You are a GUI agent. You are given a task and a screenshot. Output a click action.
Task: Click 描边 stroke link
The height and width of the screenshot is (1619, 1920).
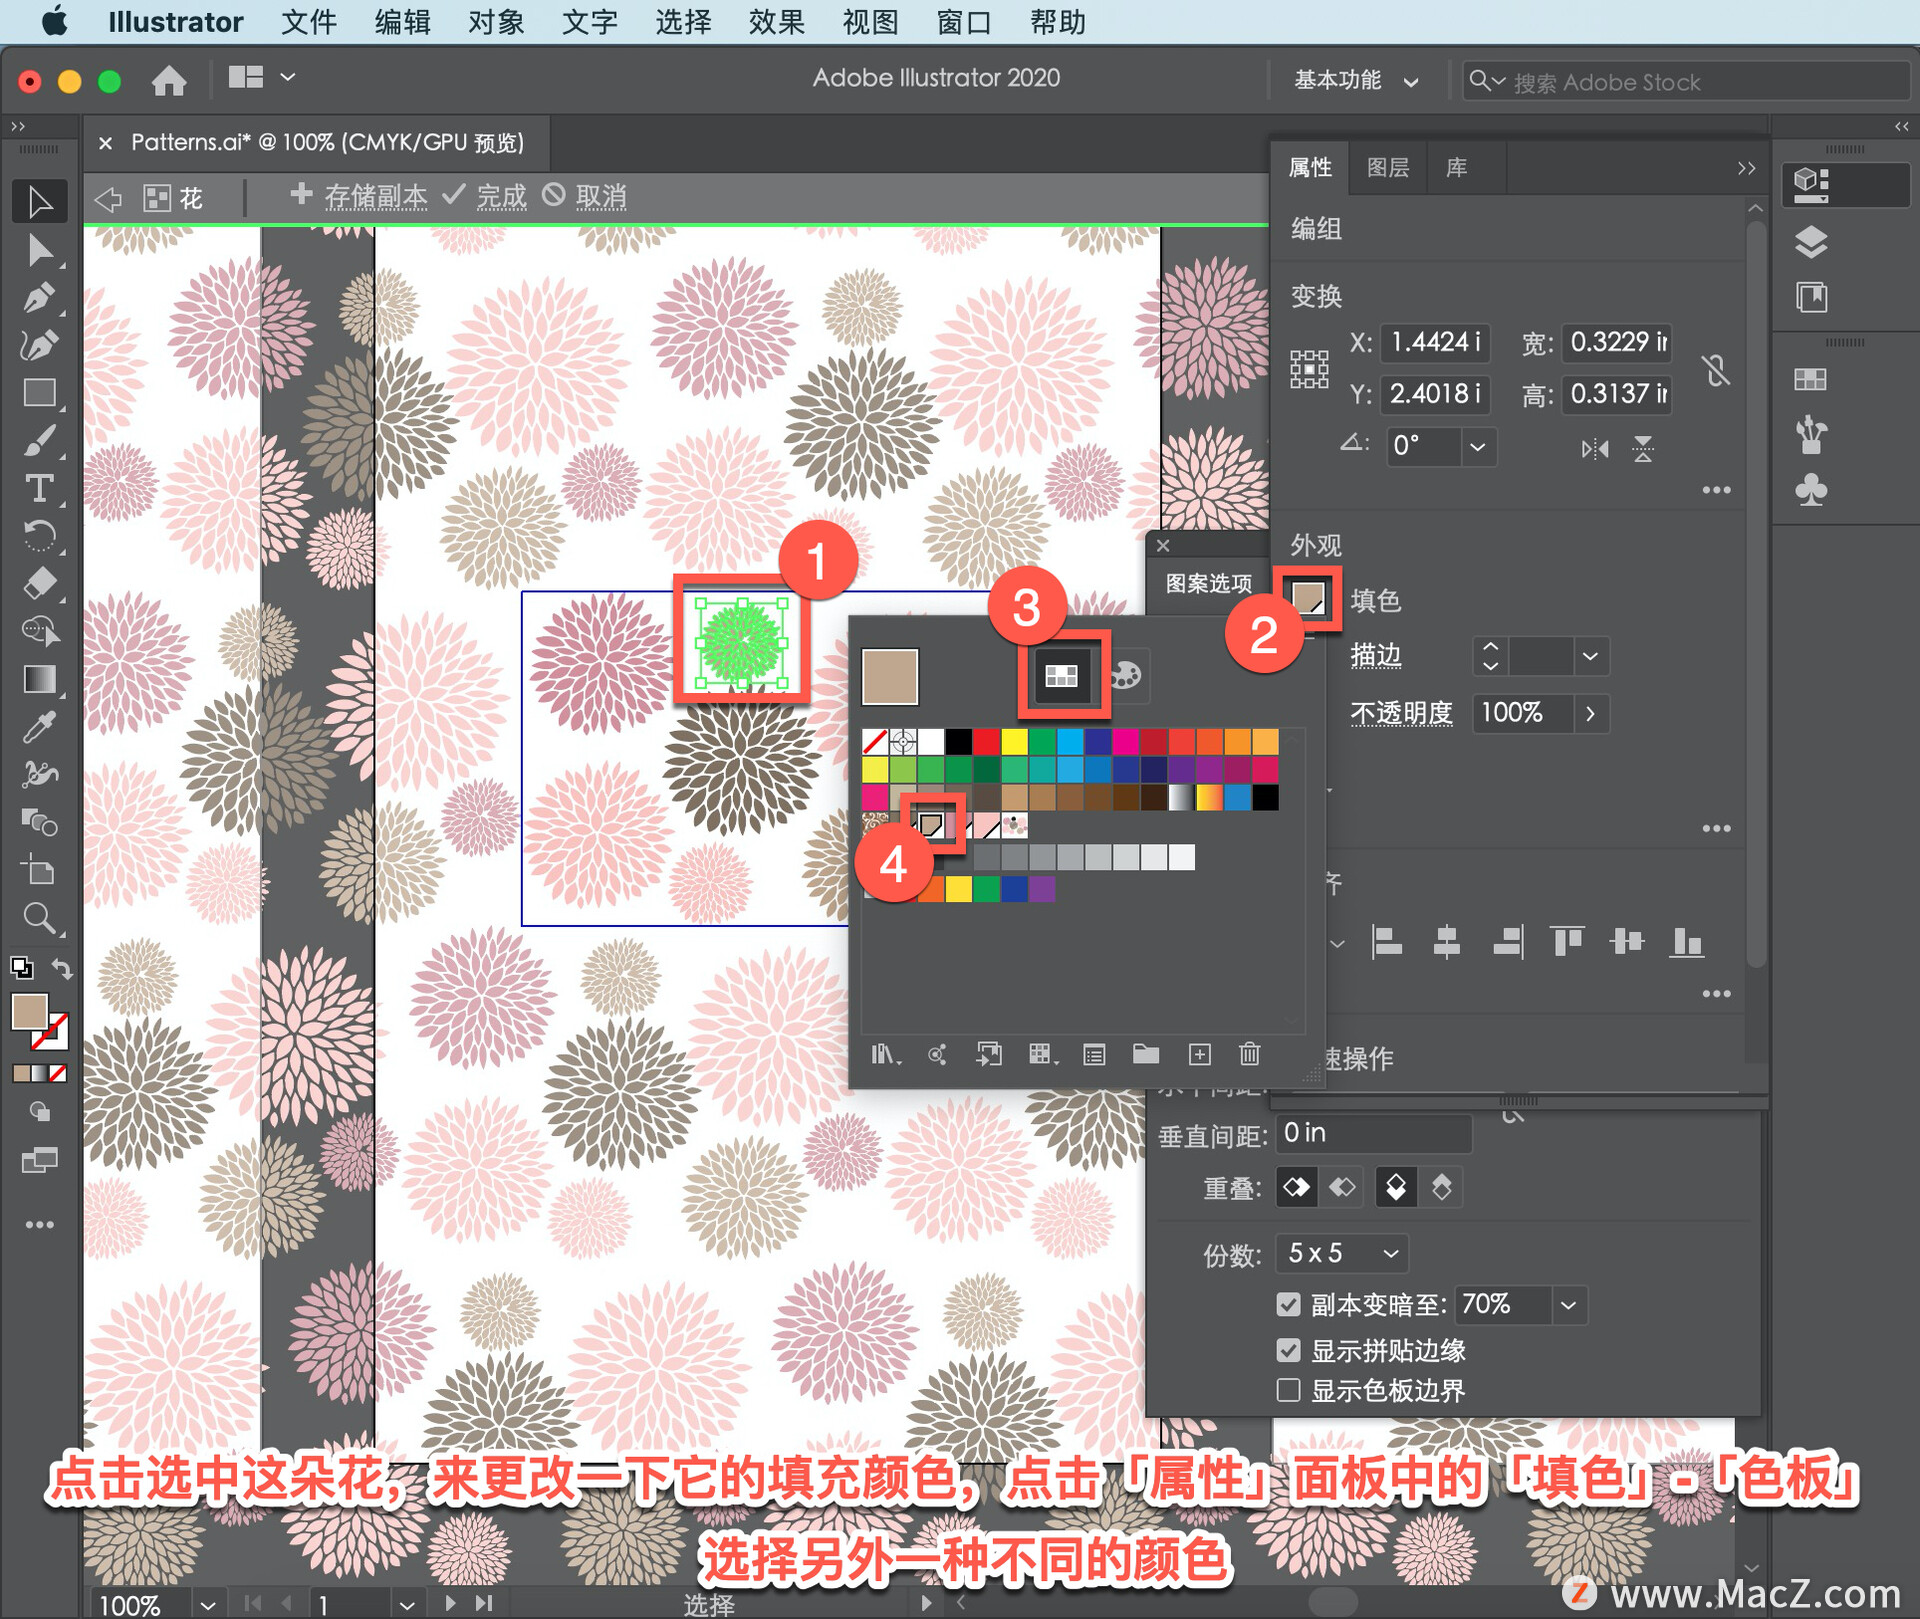pyautogui.click(x=1376, y=656)
